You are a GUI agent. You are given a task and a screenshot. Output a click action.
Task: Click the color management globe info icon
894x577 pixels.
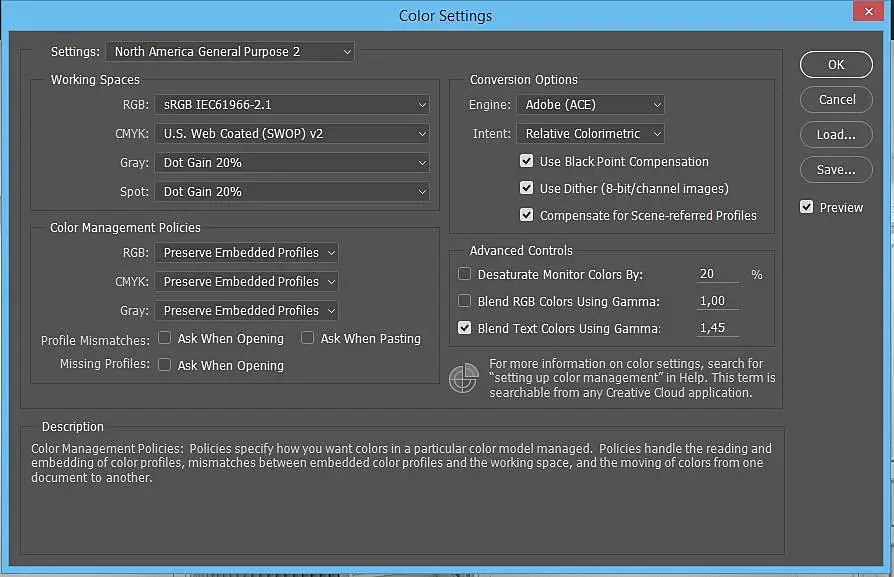point(463,378)
